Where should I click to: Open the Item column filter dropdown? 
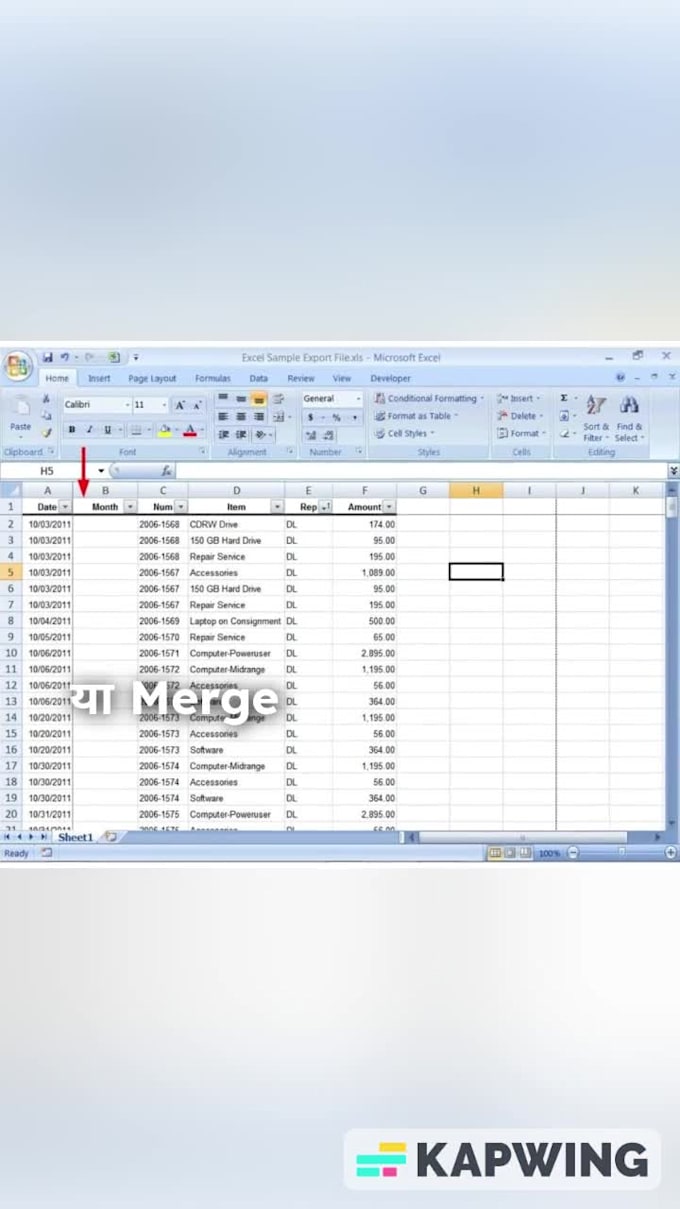[277, 507]
